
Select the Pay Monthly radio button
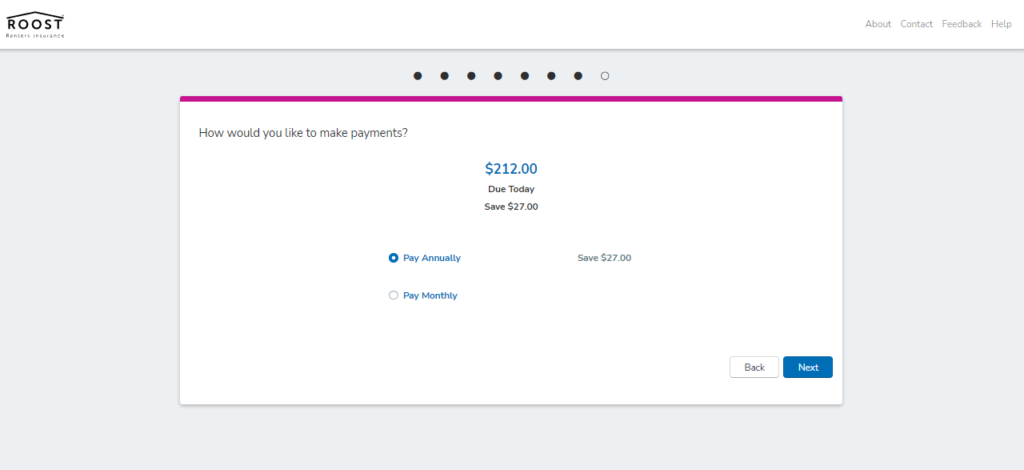[393, 295]
